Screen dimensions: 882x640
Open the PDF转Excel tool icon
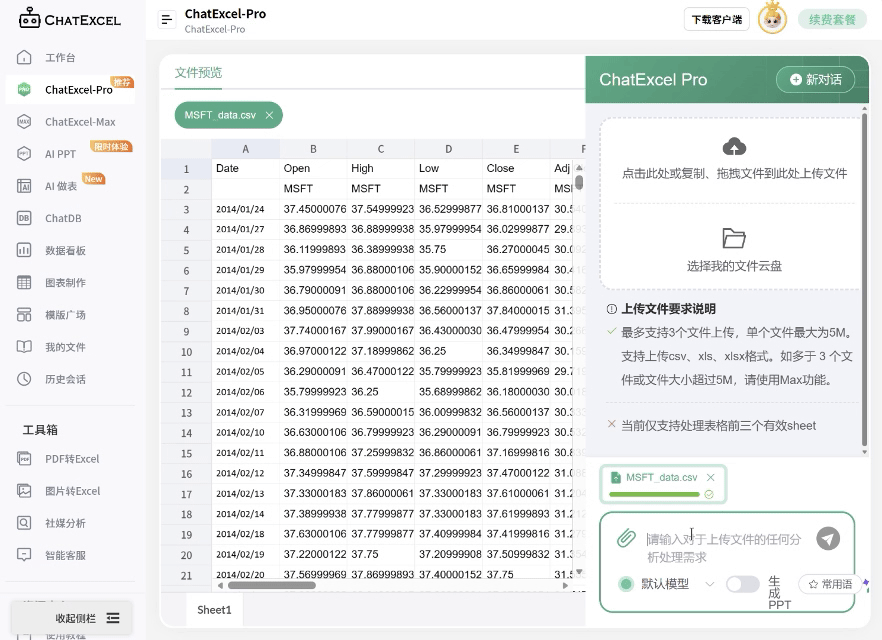click(24, 459)
